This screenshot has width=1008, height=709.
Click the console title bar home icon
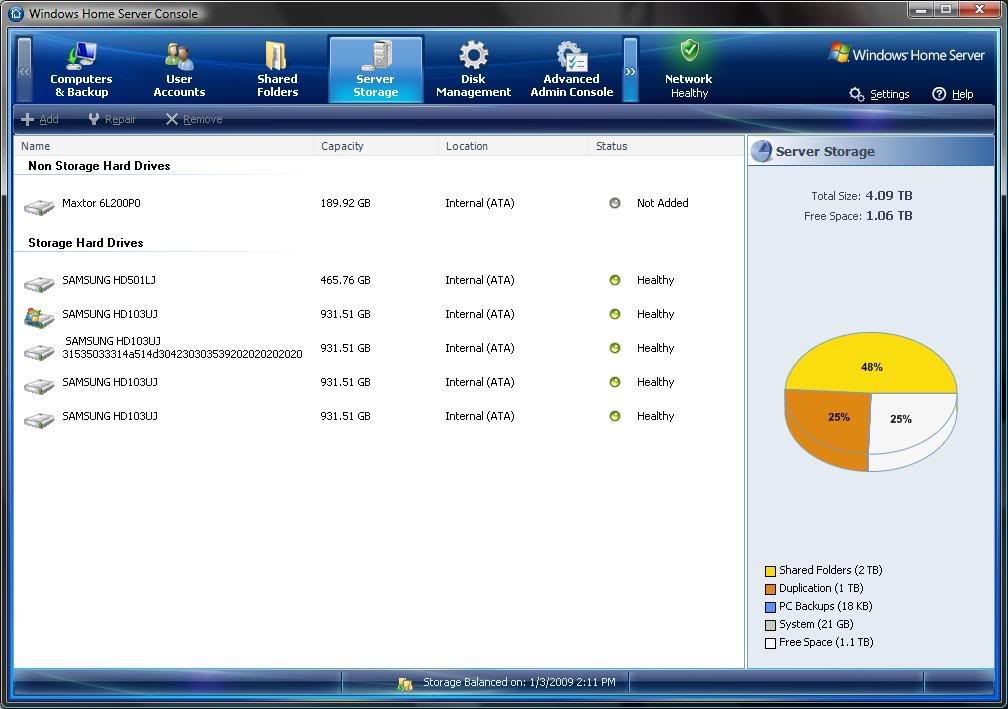coord(15,13)
